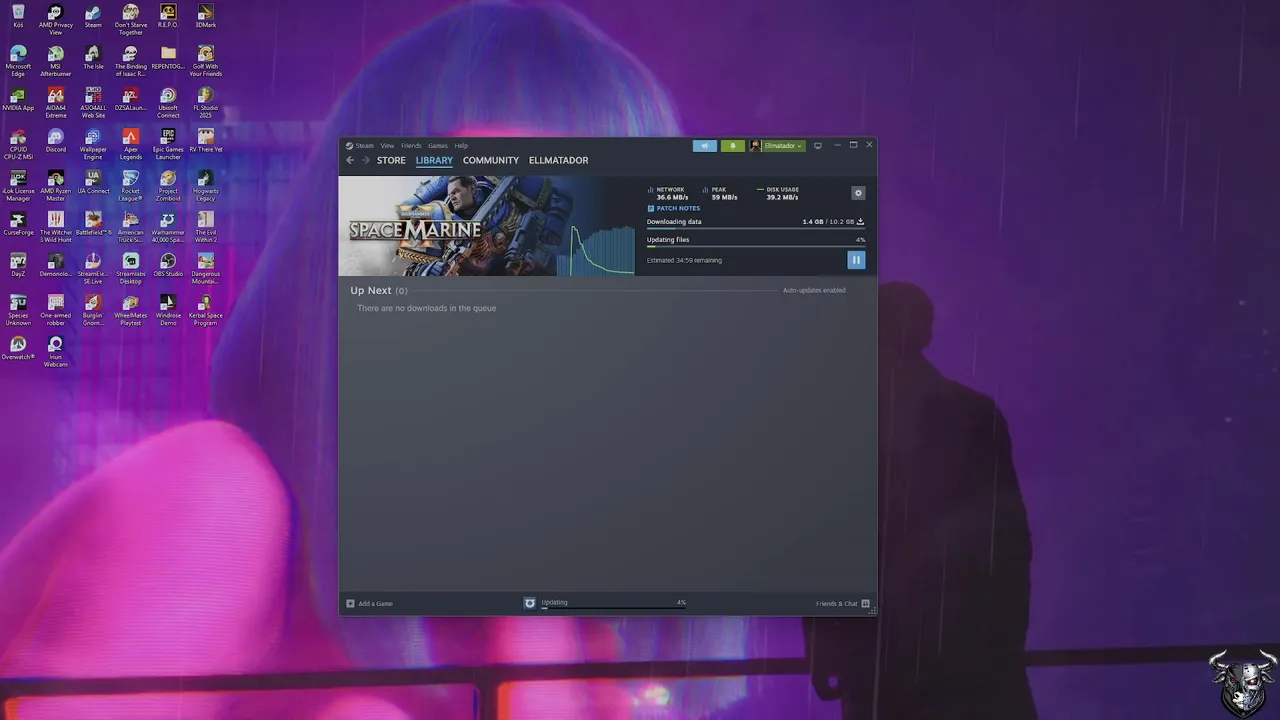Click the Up Next heading

click(379, 290)
